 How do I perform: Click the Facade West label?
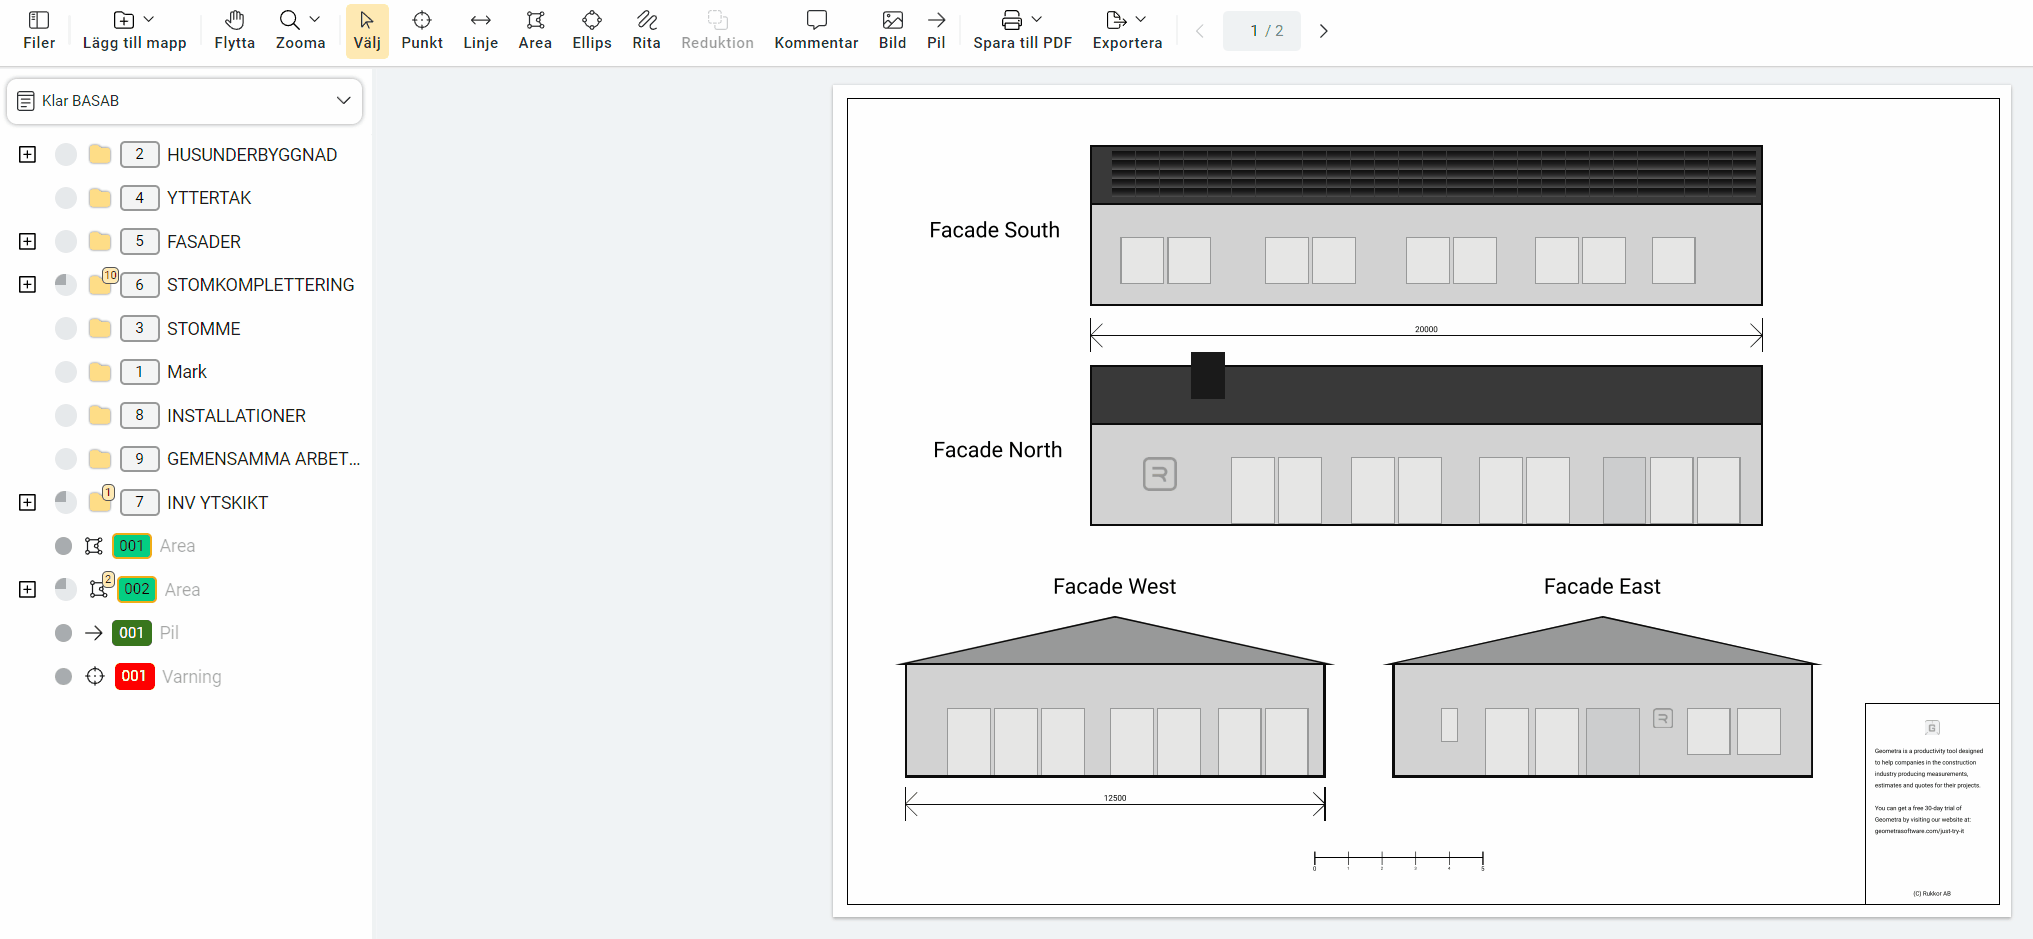point(1114,587)
